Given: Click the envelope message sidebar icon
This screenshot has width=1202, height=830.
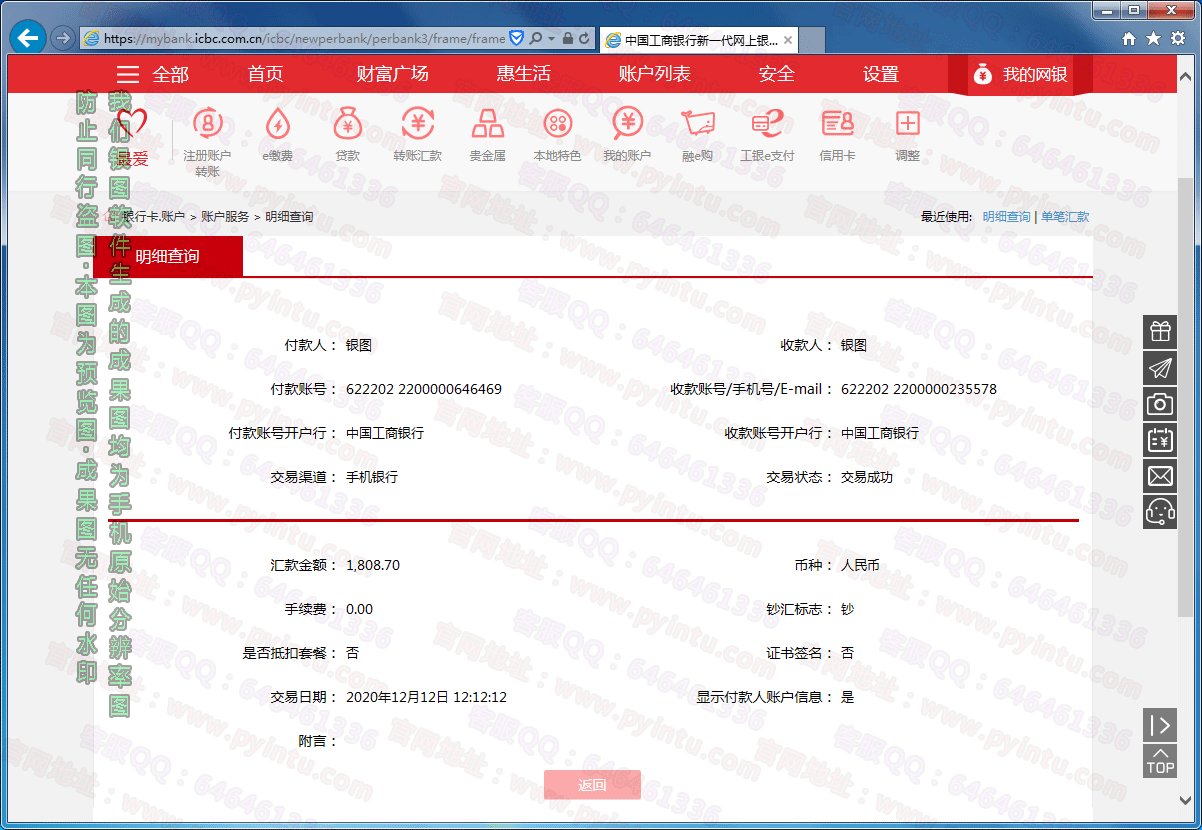Looking at the screenshot, I should coord(1160,476).
